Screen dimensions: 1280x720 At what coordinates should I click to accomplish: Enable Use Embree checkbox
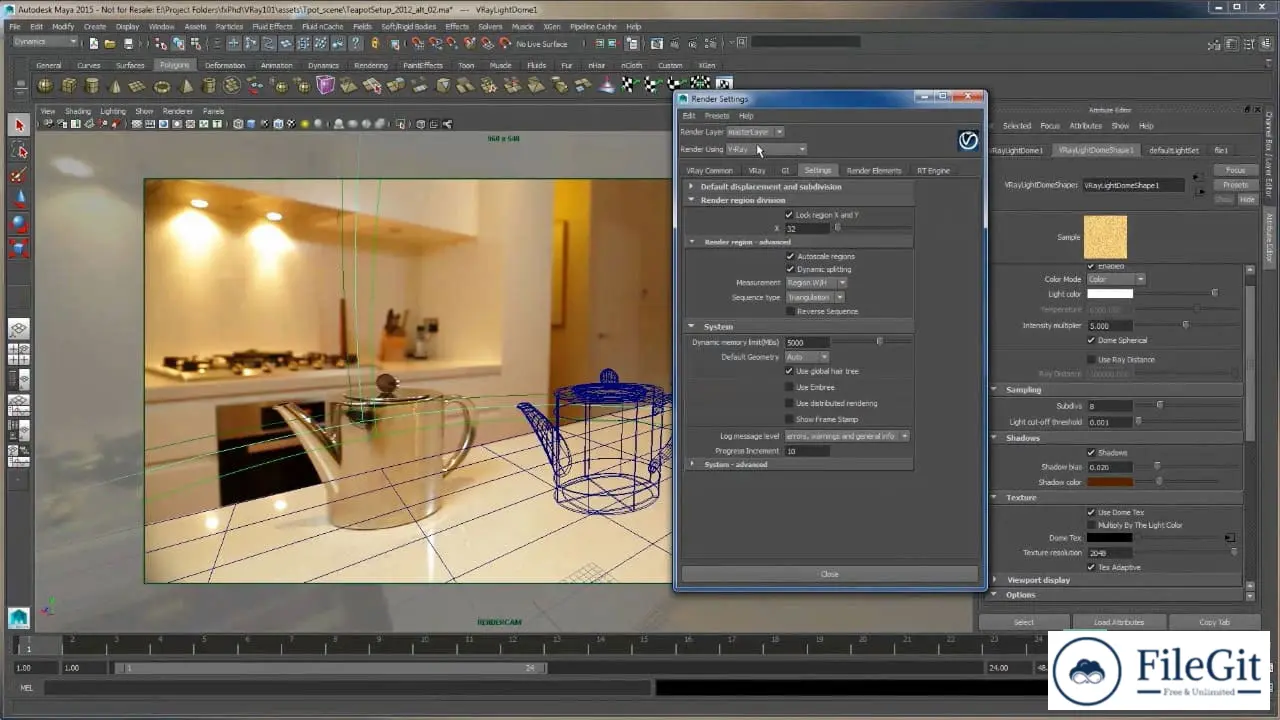[789, 387]
